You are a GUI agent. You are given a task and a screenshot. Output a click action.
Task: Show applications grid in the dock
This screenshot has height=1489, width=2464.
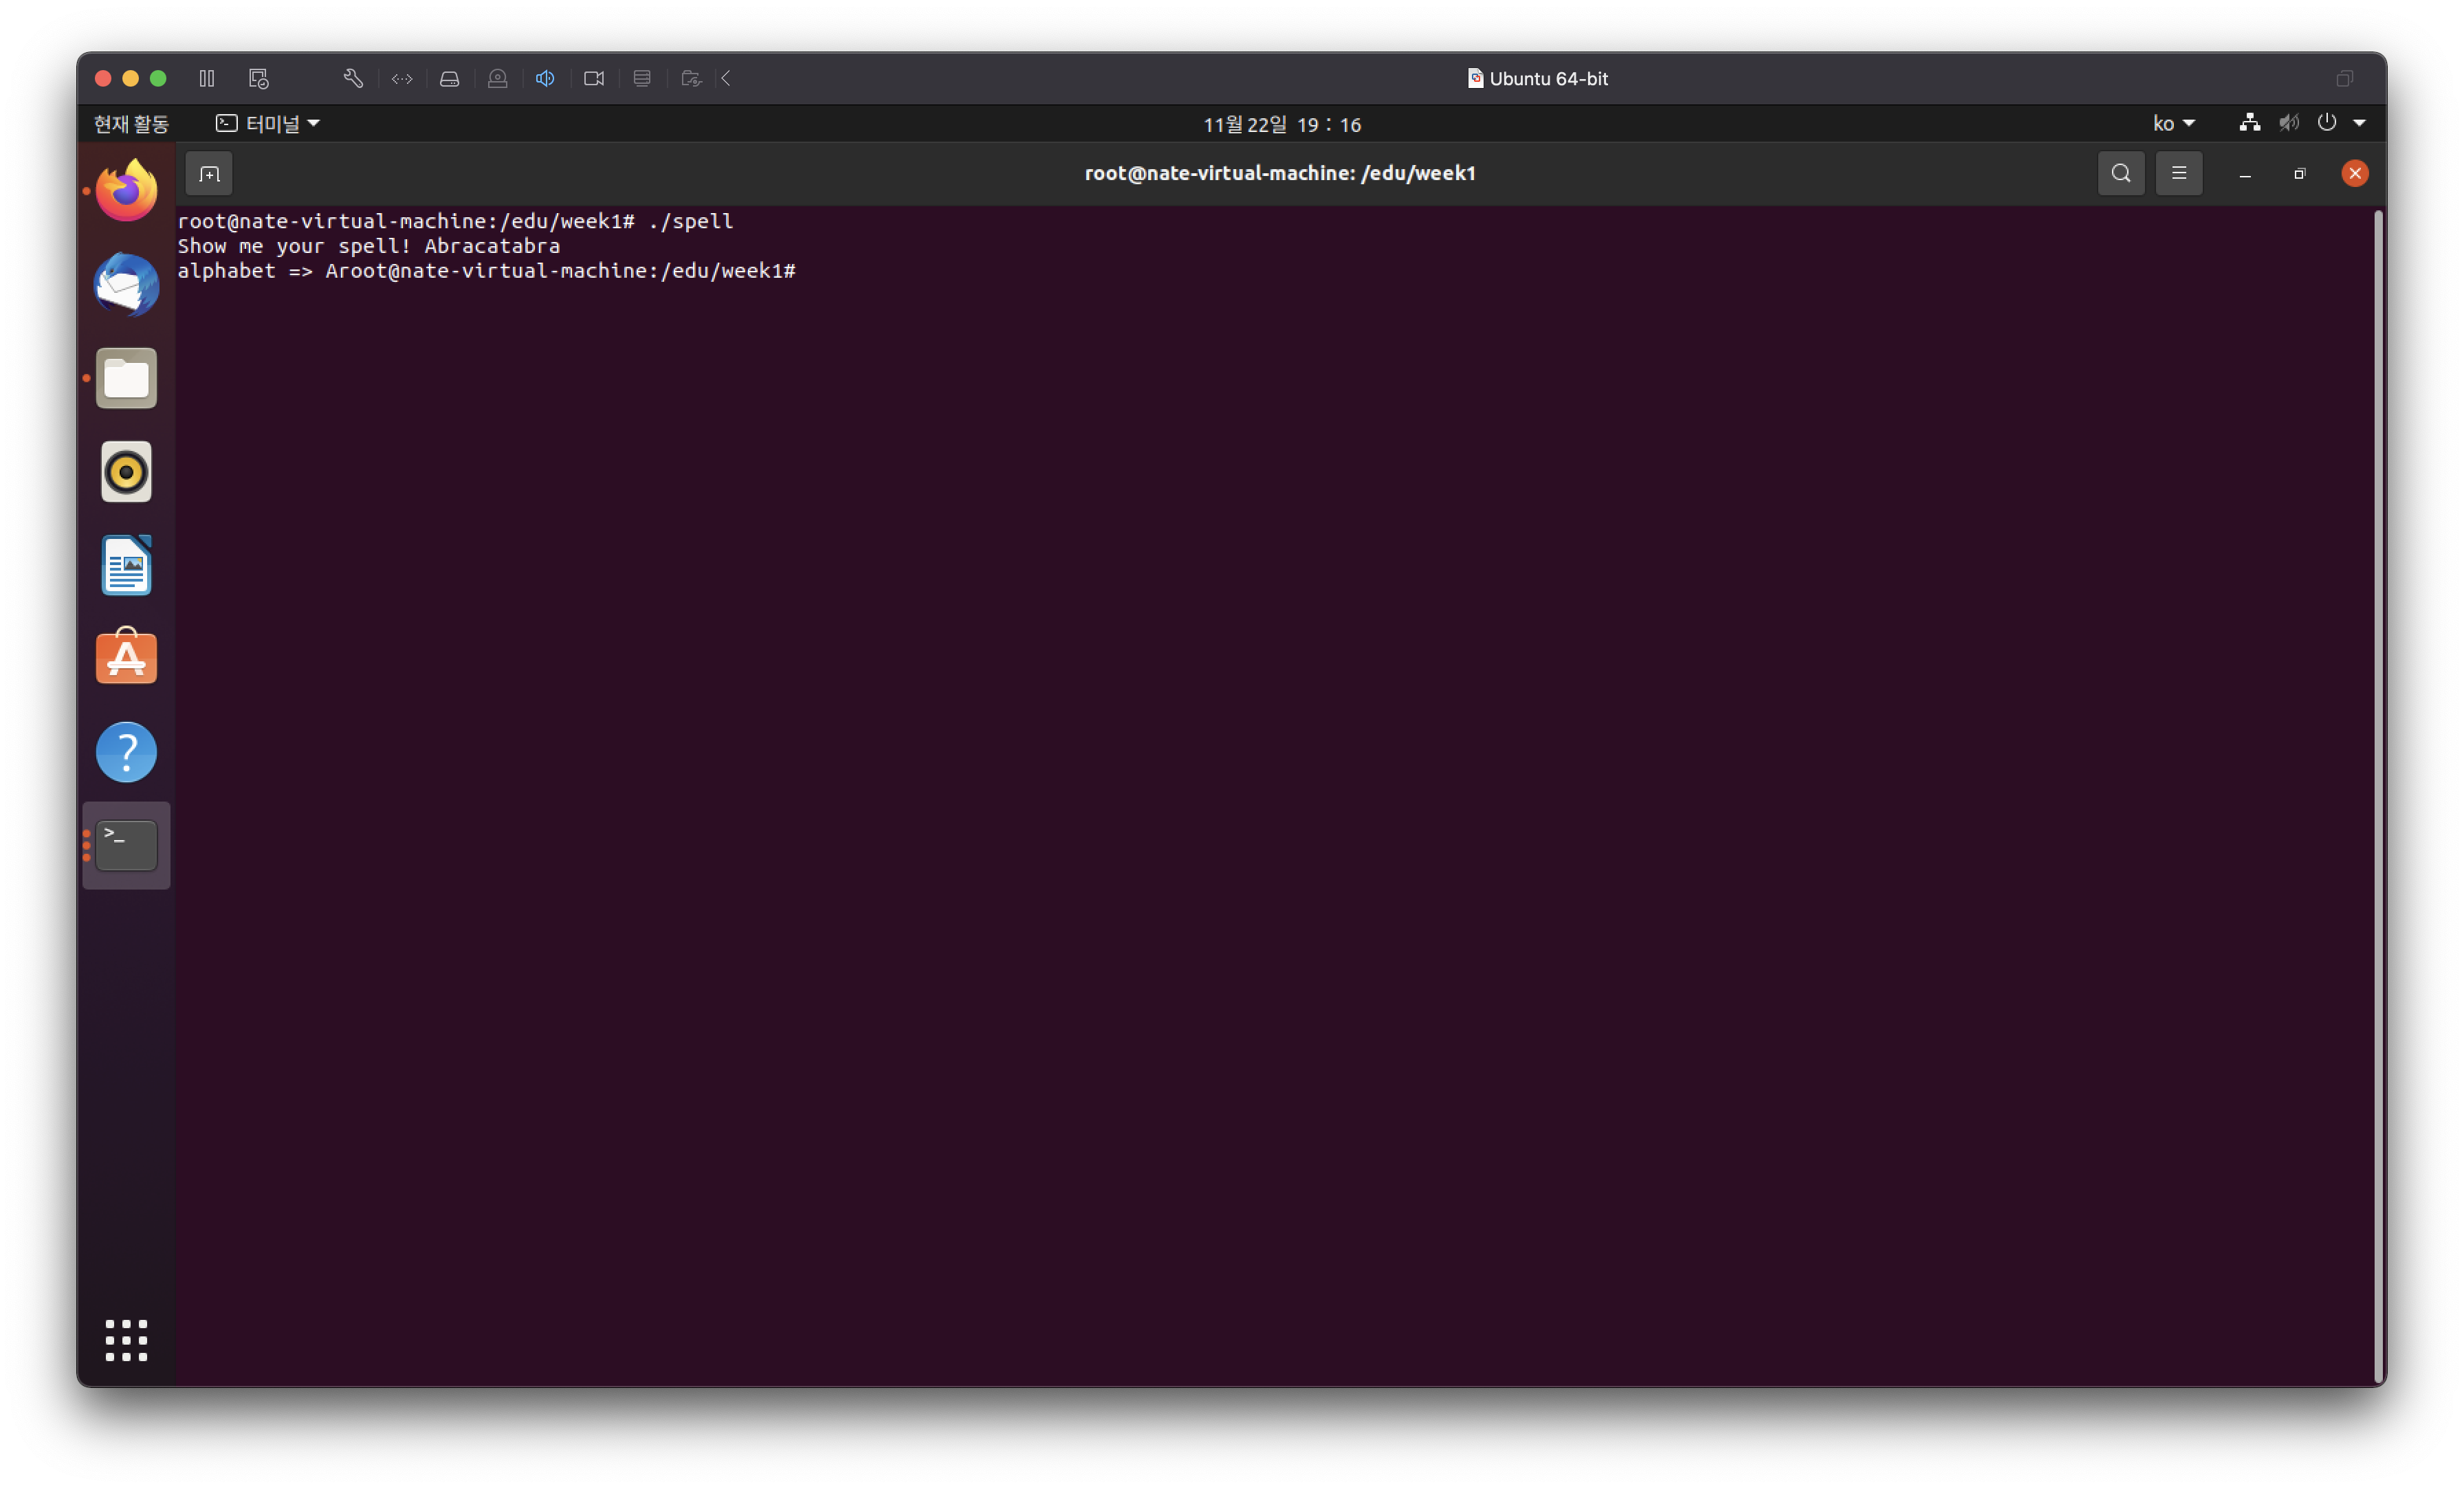point(126,1340)
